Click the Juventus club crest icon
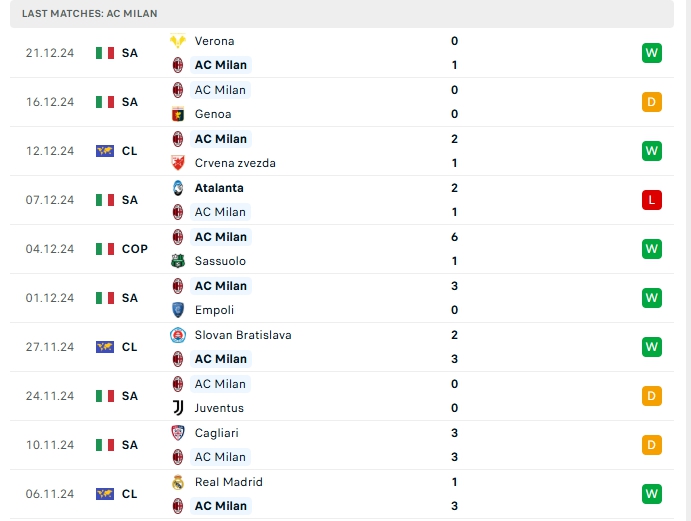Image resolution: width=691 pixels, height=521 pixels. point(178,408)
